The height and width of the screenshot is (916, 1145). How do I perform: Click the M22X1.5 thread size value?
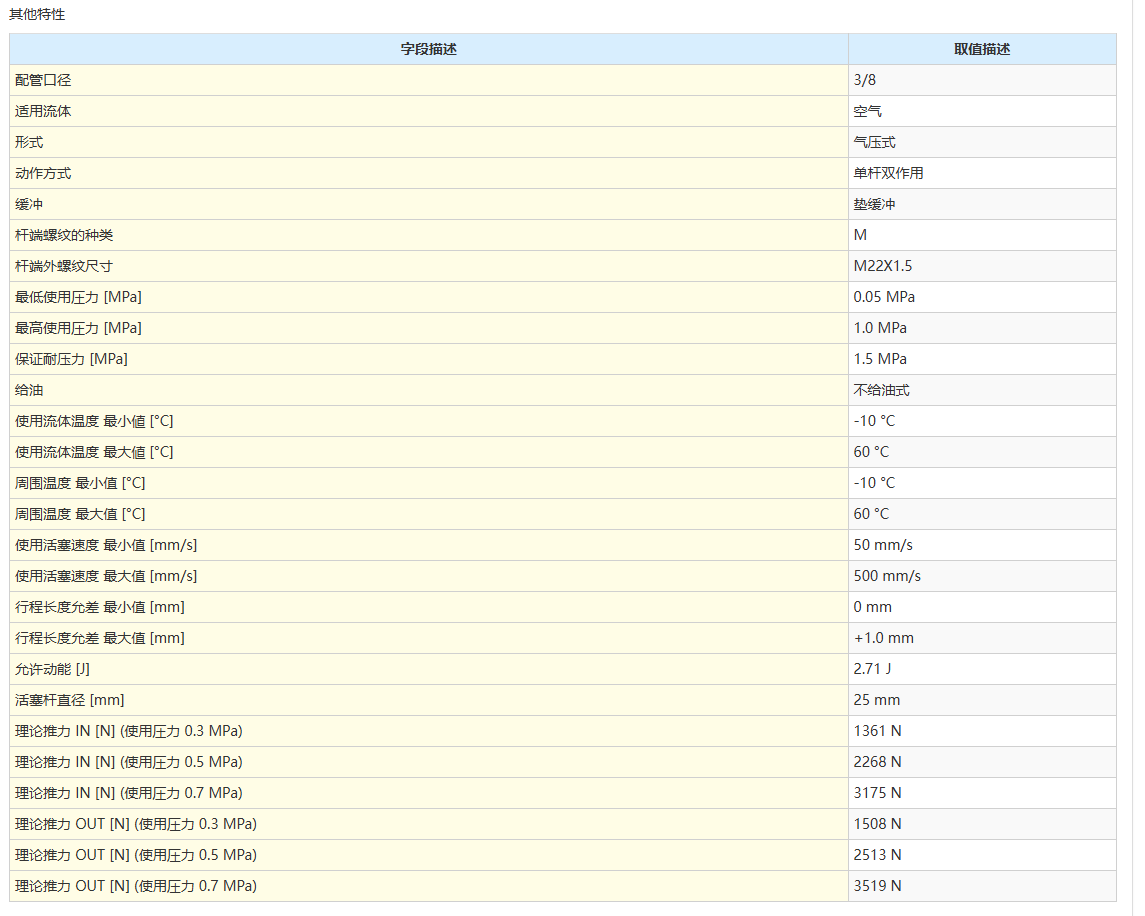click(882, 266)
